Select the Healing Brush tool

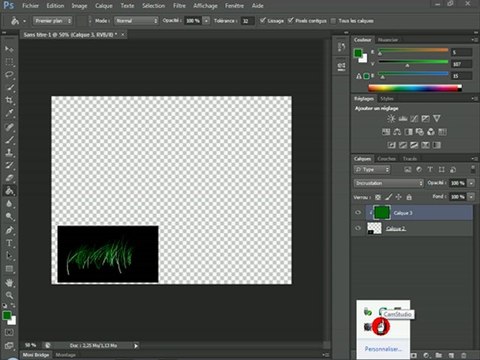9,127
